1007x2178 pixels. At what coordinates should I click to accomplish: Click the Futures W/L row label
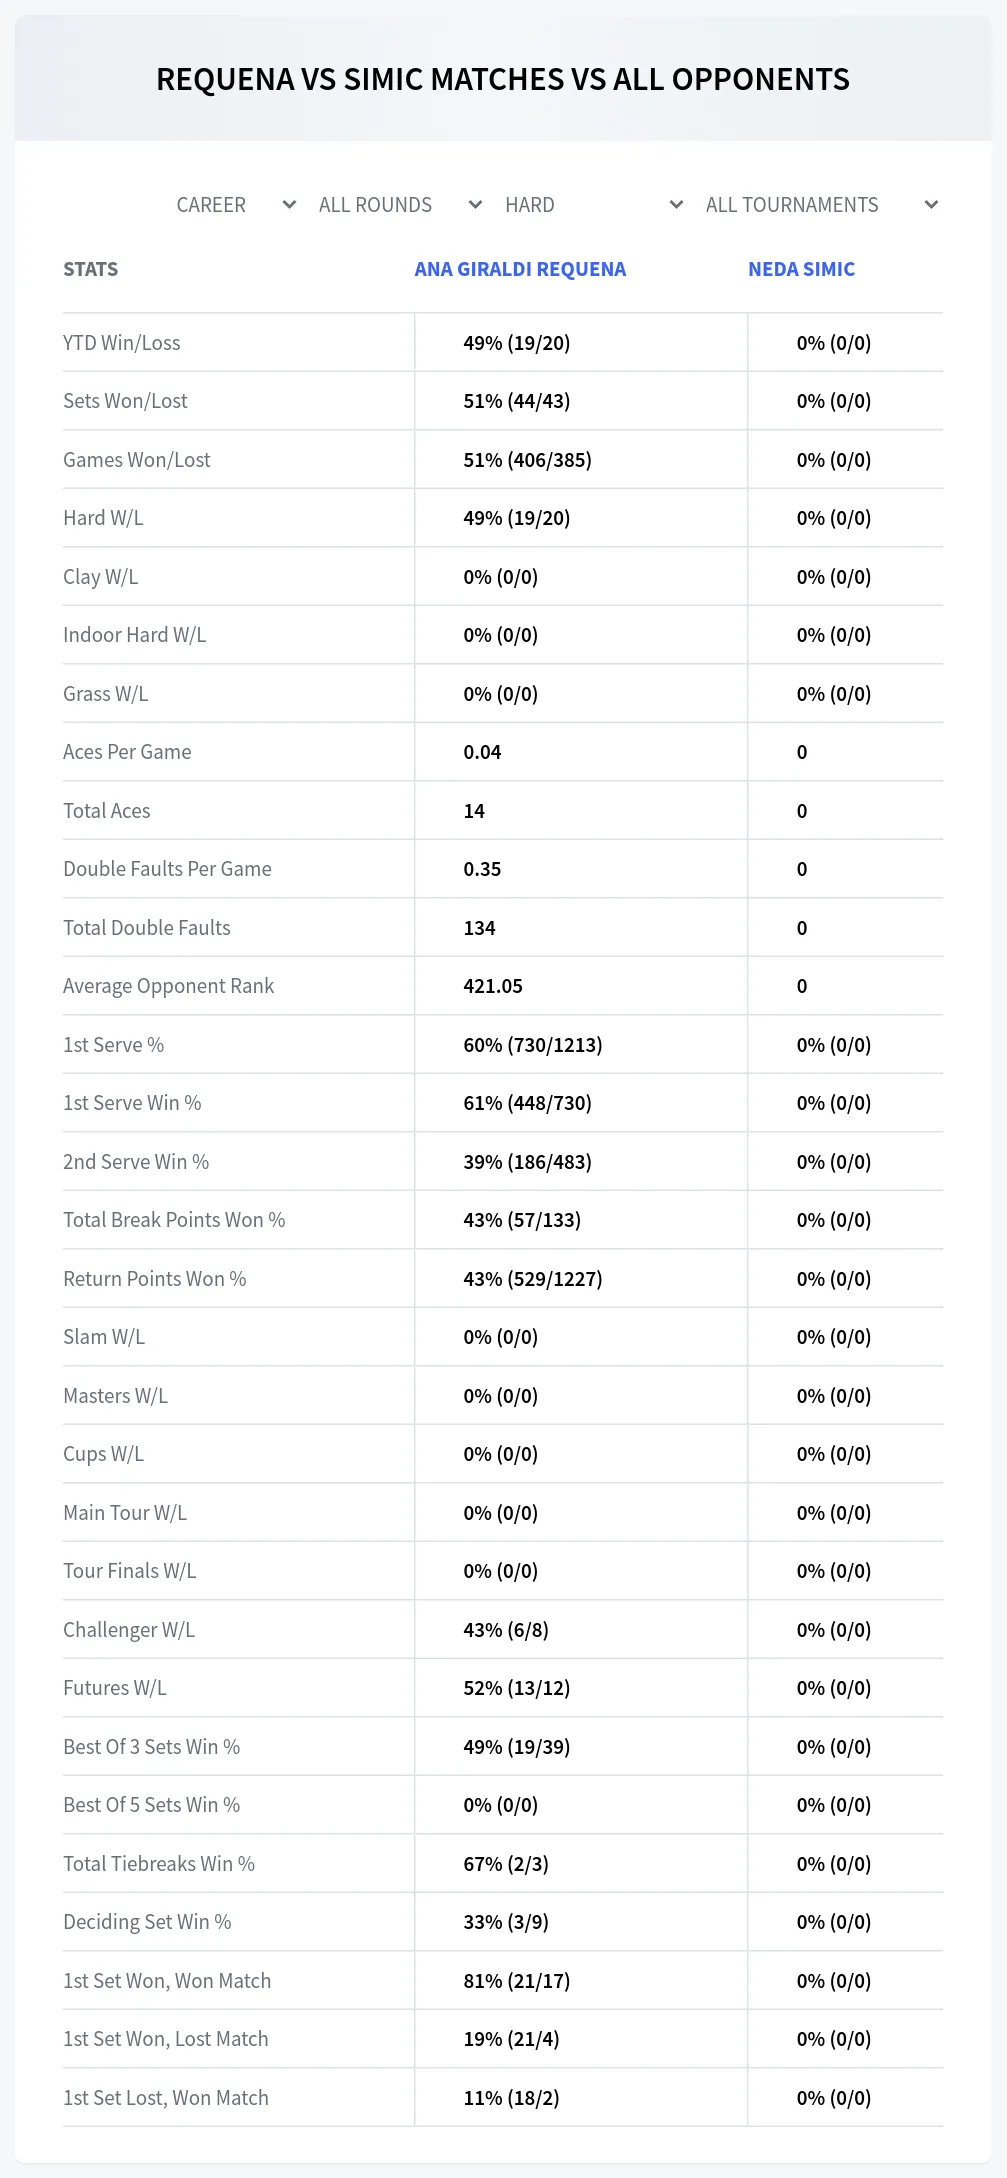click(x=115, y=1688)
